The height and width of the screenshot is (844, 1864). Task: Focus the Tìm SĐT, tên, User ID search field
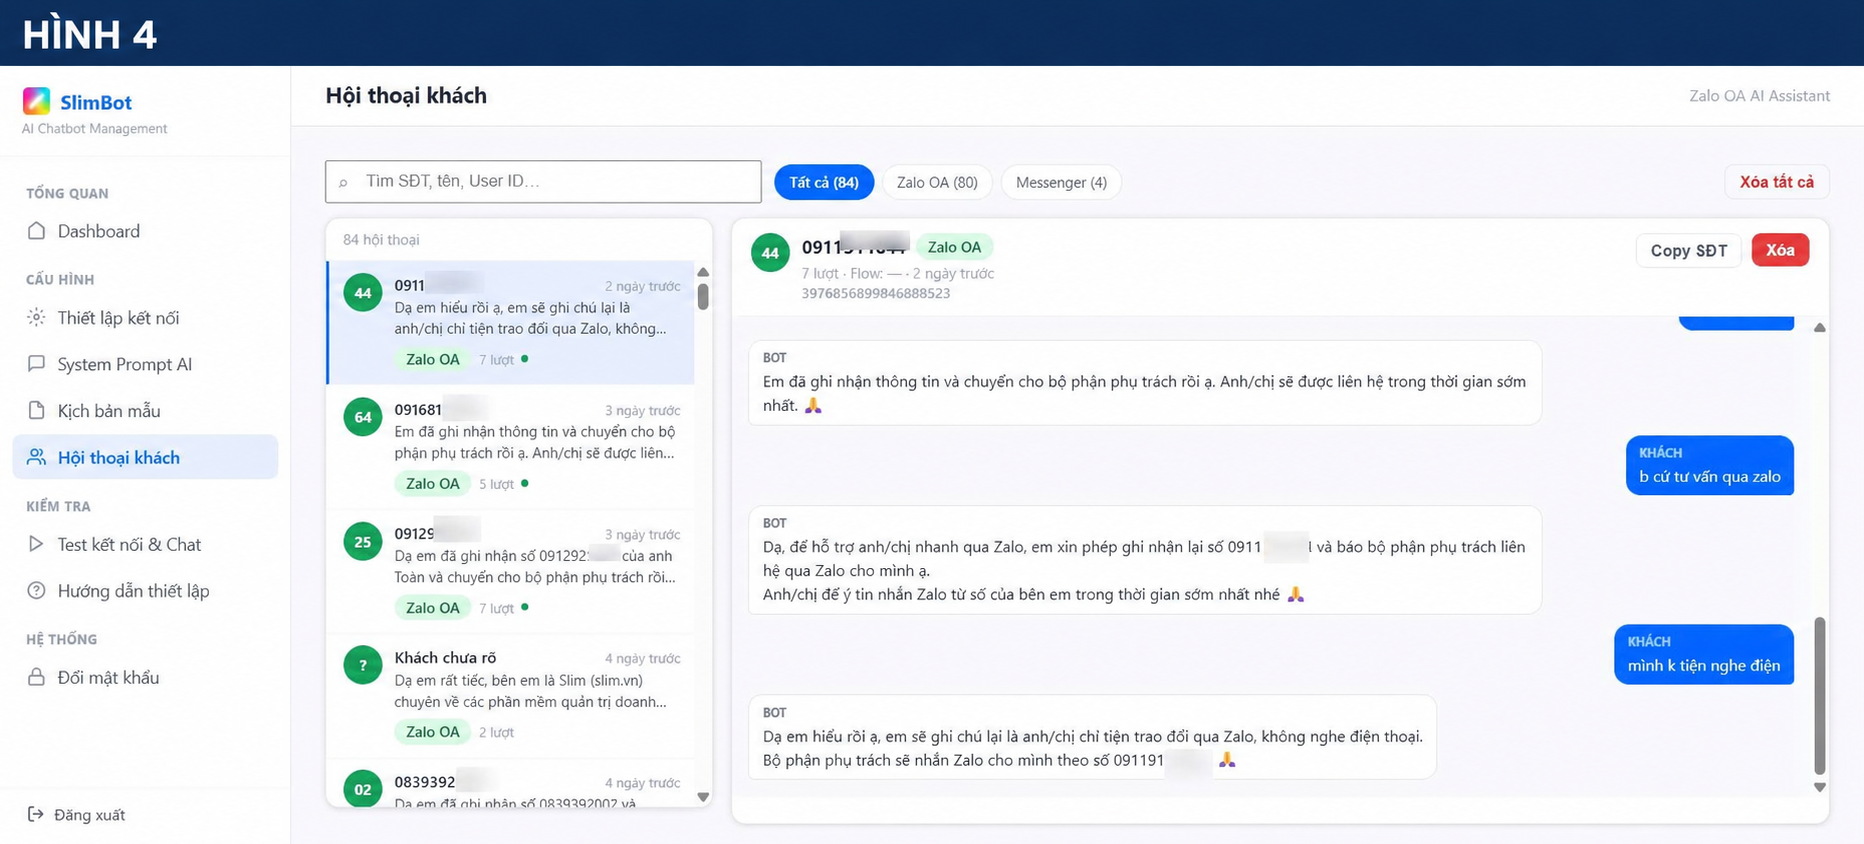coord(543,182)
